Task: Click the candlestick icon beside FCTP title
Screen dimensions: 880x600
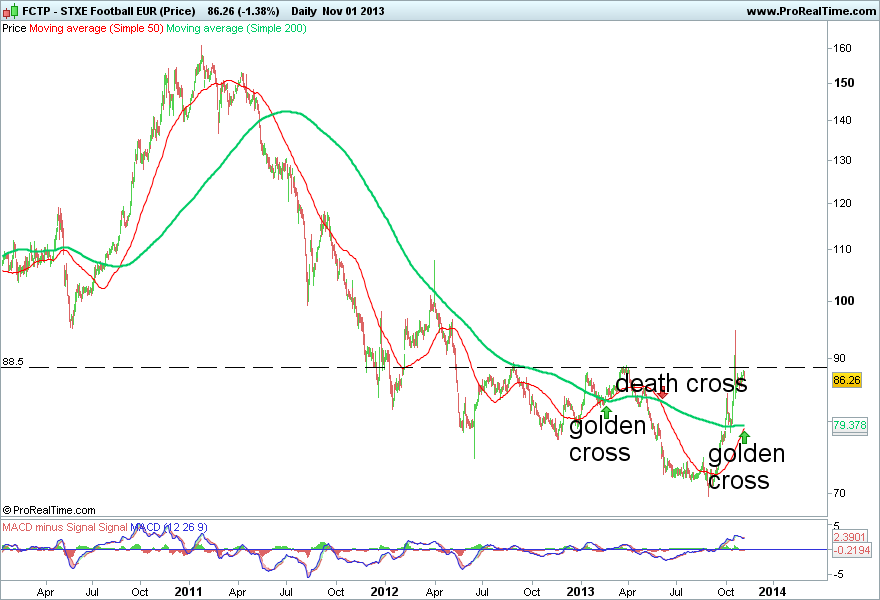Action: click(x=11, y=11)
